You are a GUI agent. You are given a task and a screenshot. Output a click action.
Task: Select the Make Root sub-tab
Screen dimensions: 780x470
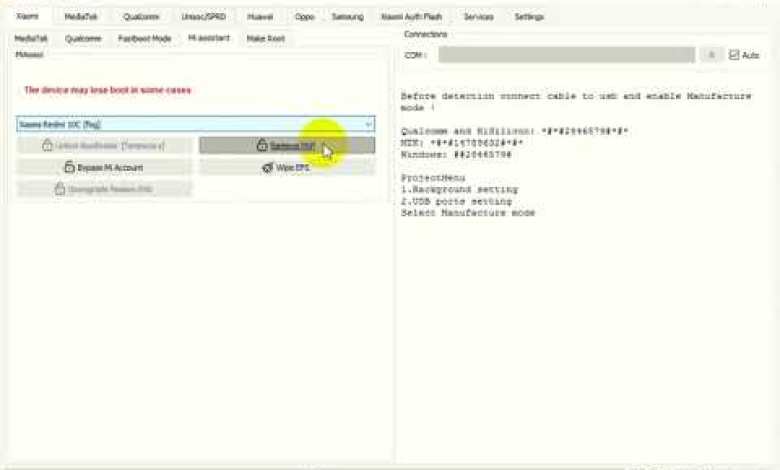266,38
